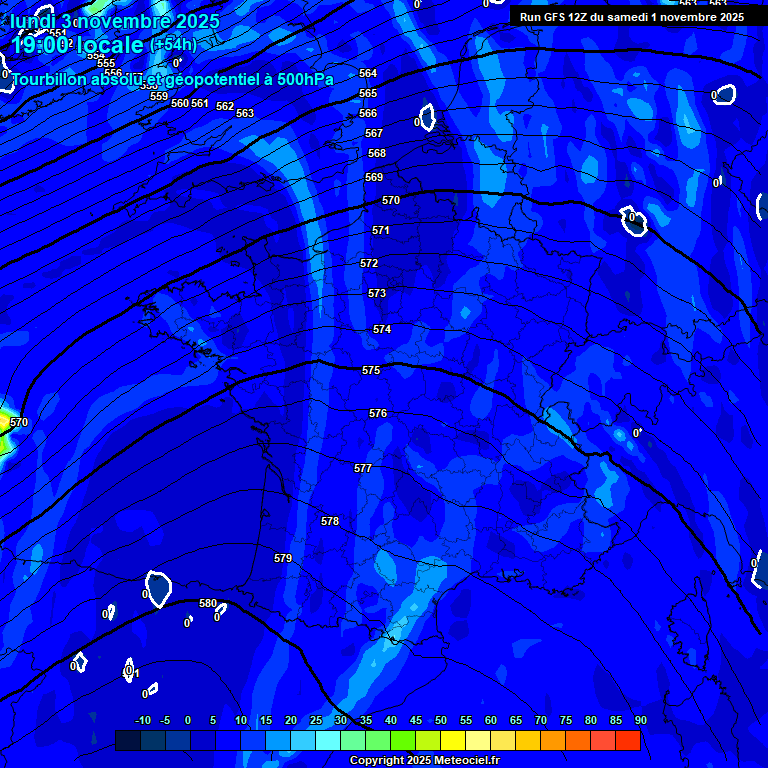Click the 578 isohypse value label
Viewport: 768px width, 768px height.
(330, 521)
